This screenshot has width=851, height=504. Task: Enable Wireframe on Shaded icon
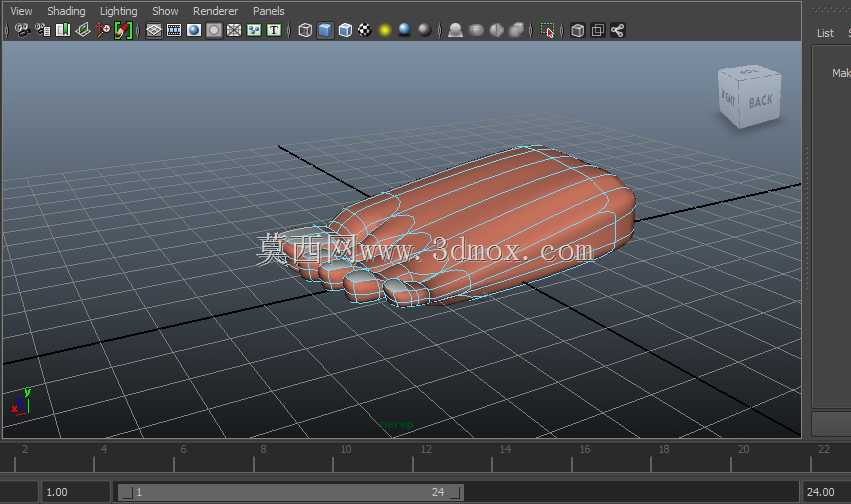(x=345, y=30)
